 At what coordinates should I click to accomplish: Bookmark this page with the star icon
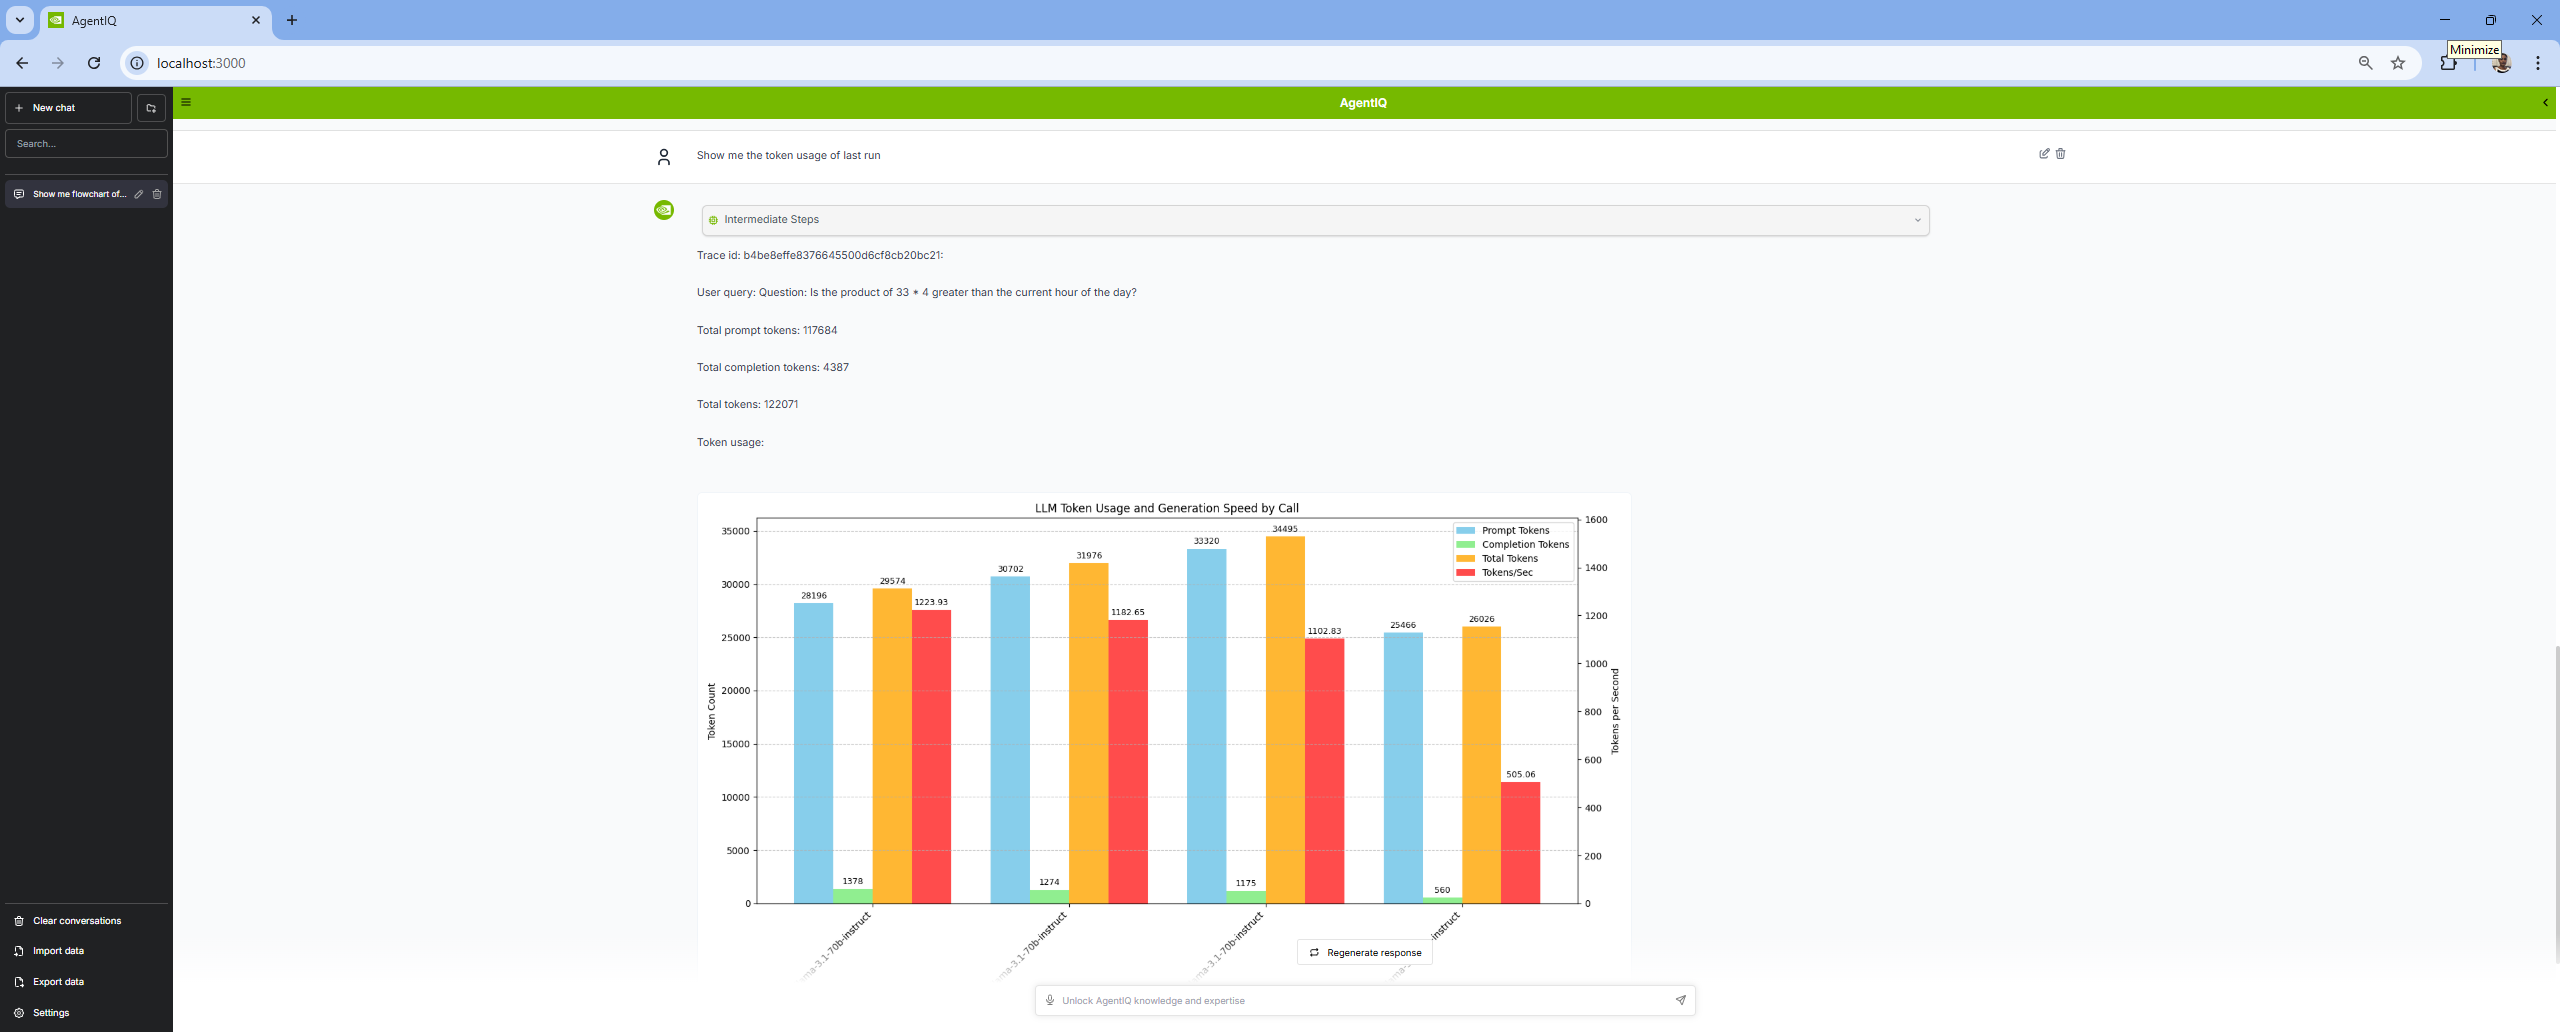2398,63
